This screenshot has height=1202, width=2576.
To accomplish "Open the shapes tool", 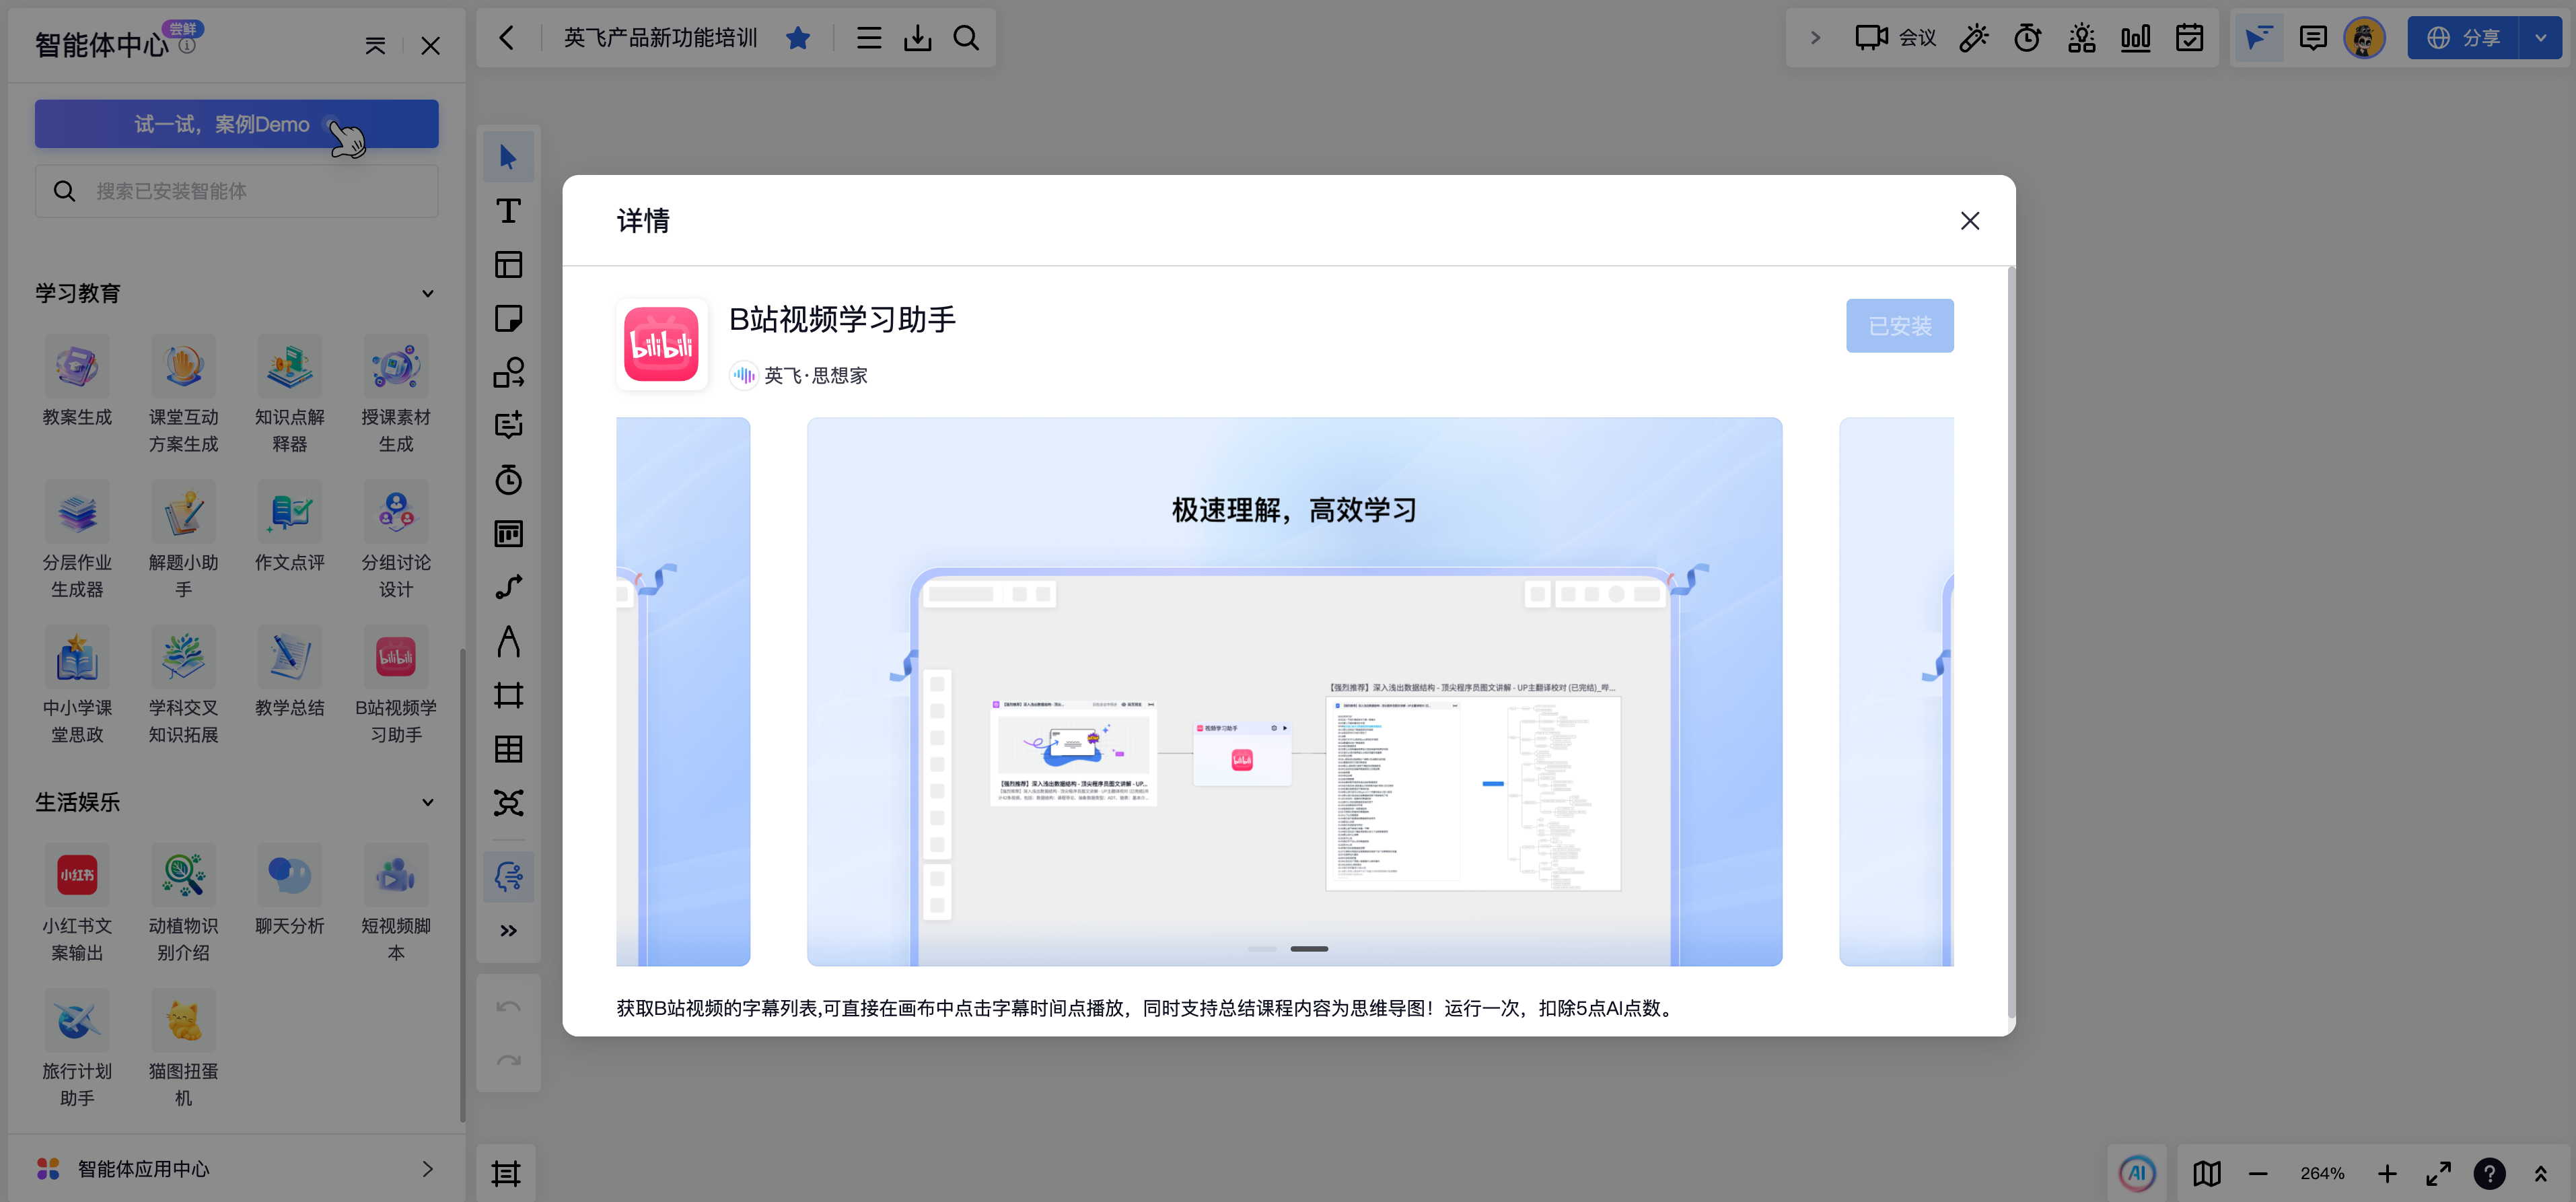I will pyautogui.click(x=508, y=372).
